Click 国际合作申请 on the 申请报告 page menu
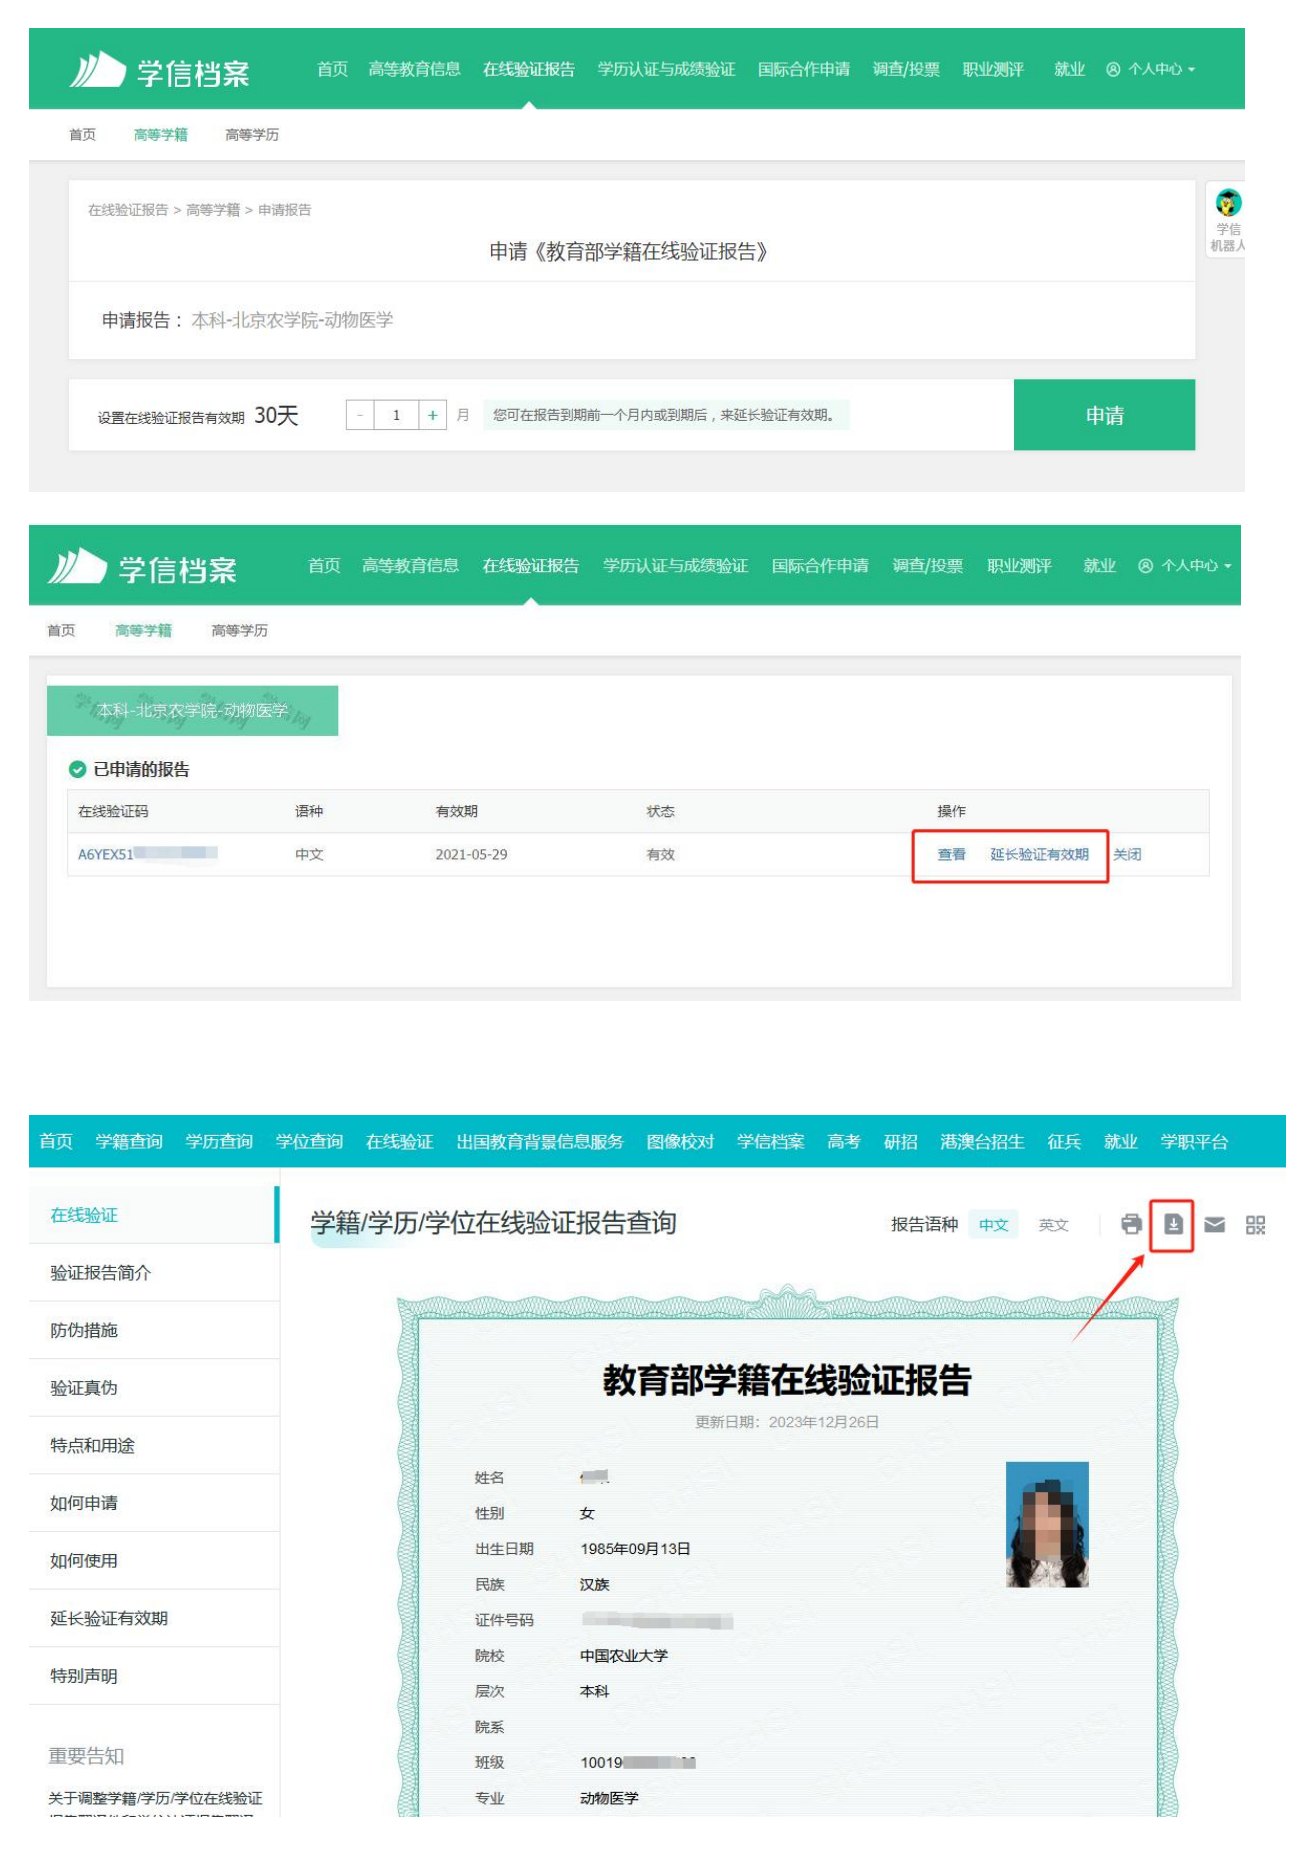 click(804, 69)
